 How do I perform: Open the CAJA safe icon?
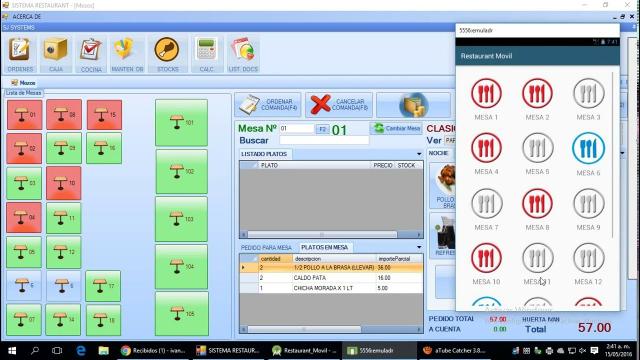(56, 54)
